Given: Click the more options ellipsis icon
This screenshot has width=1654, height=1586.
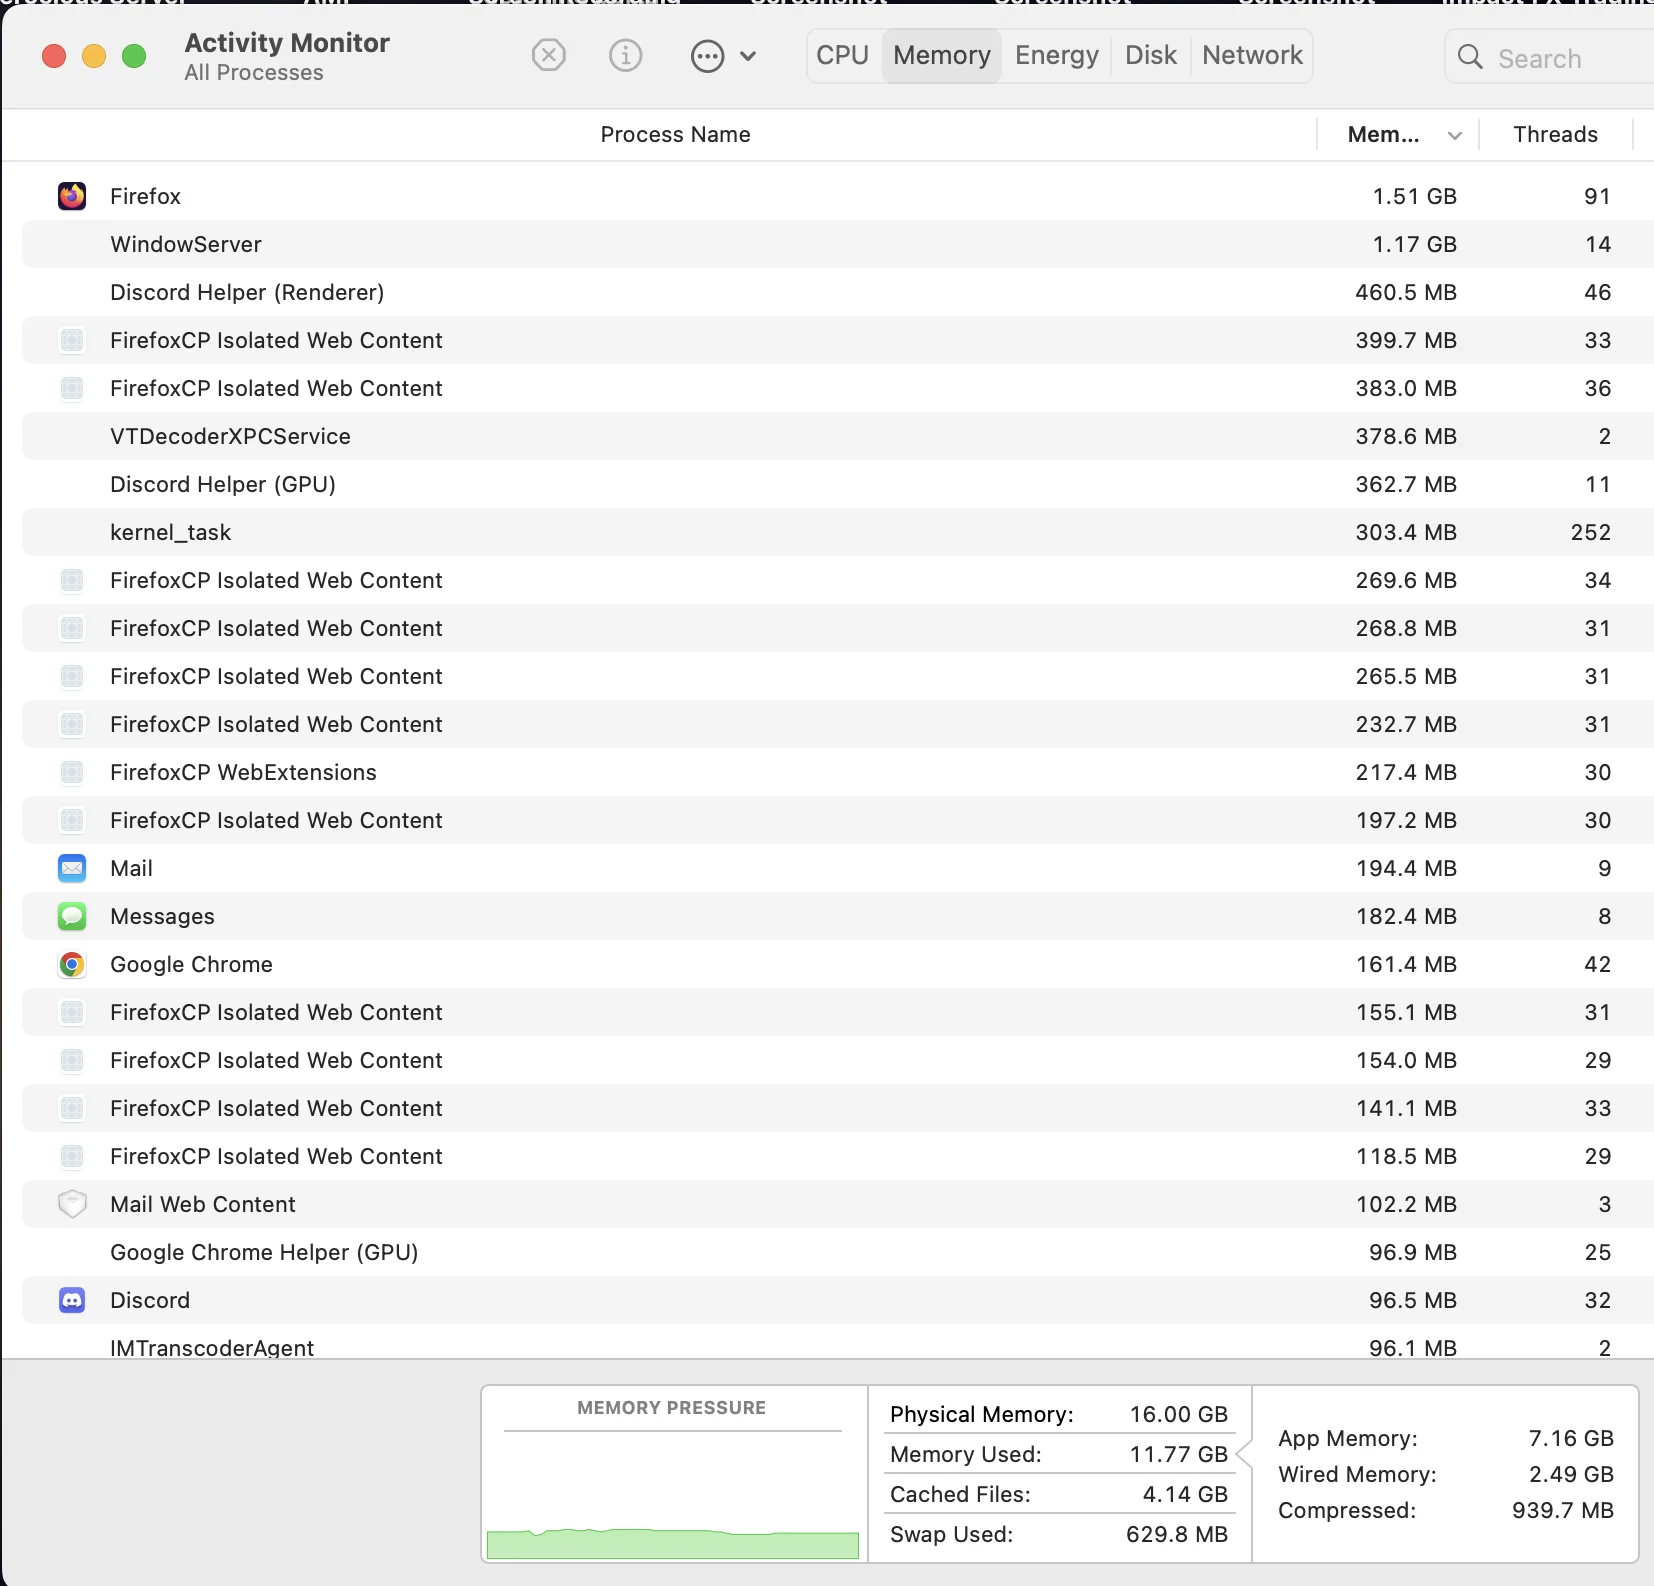Looking at the screenshot, I should coord(707,56).
